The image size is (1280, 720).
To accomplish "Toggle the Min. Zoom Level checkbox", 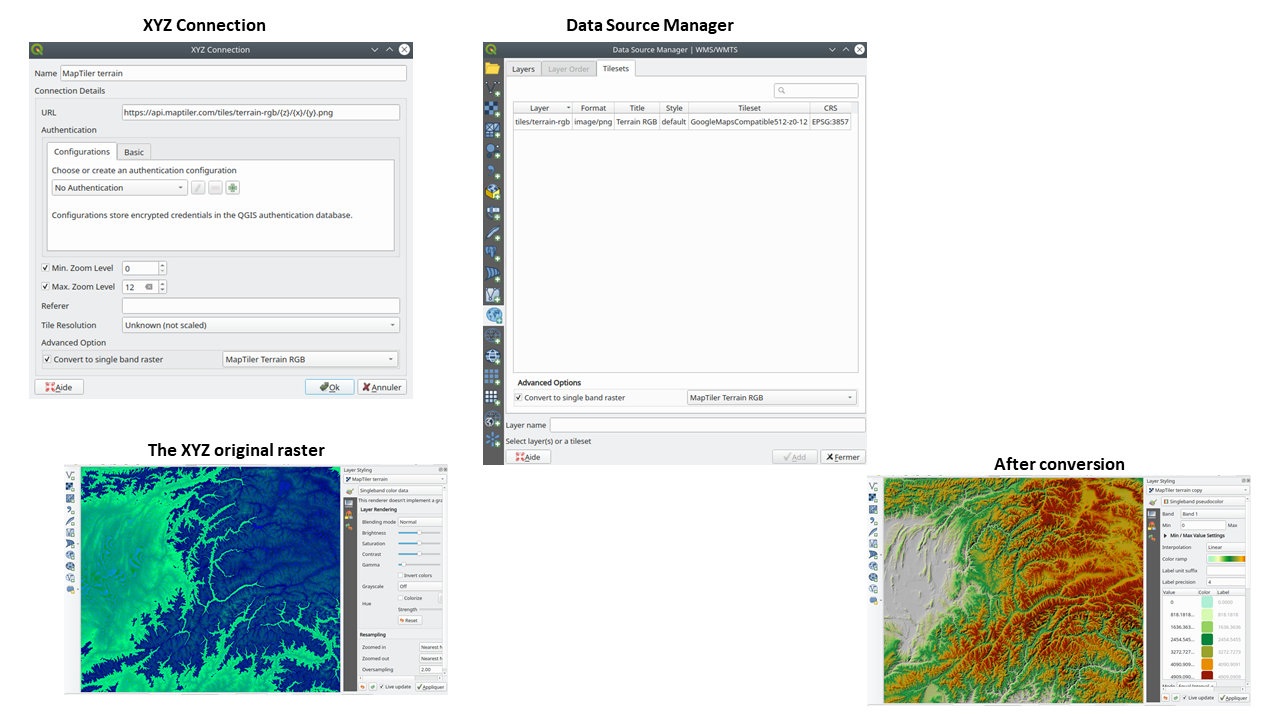I will 45,268.
